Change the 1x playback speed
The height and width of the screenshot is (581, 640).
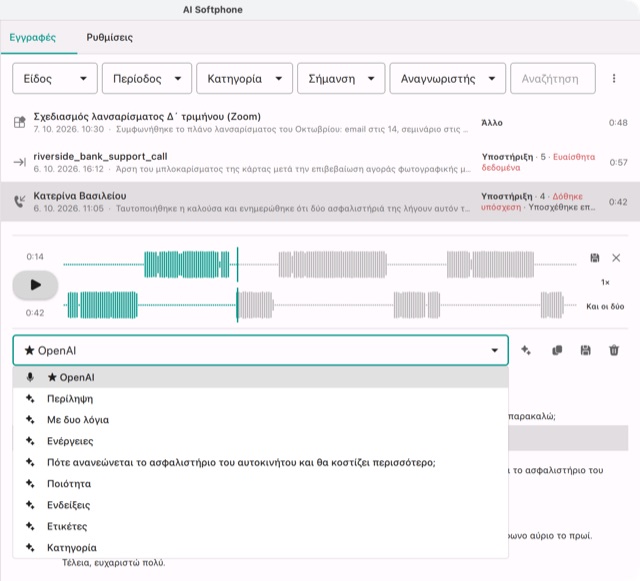point(605,282)
